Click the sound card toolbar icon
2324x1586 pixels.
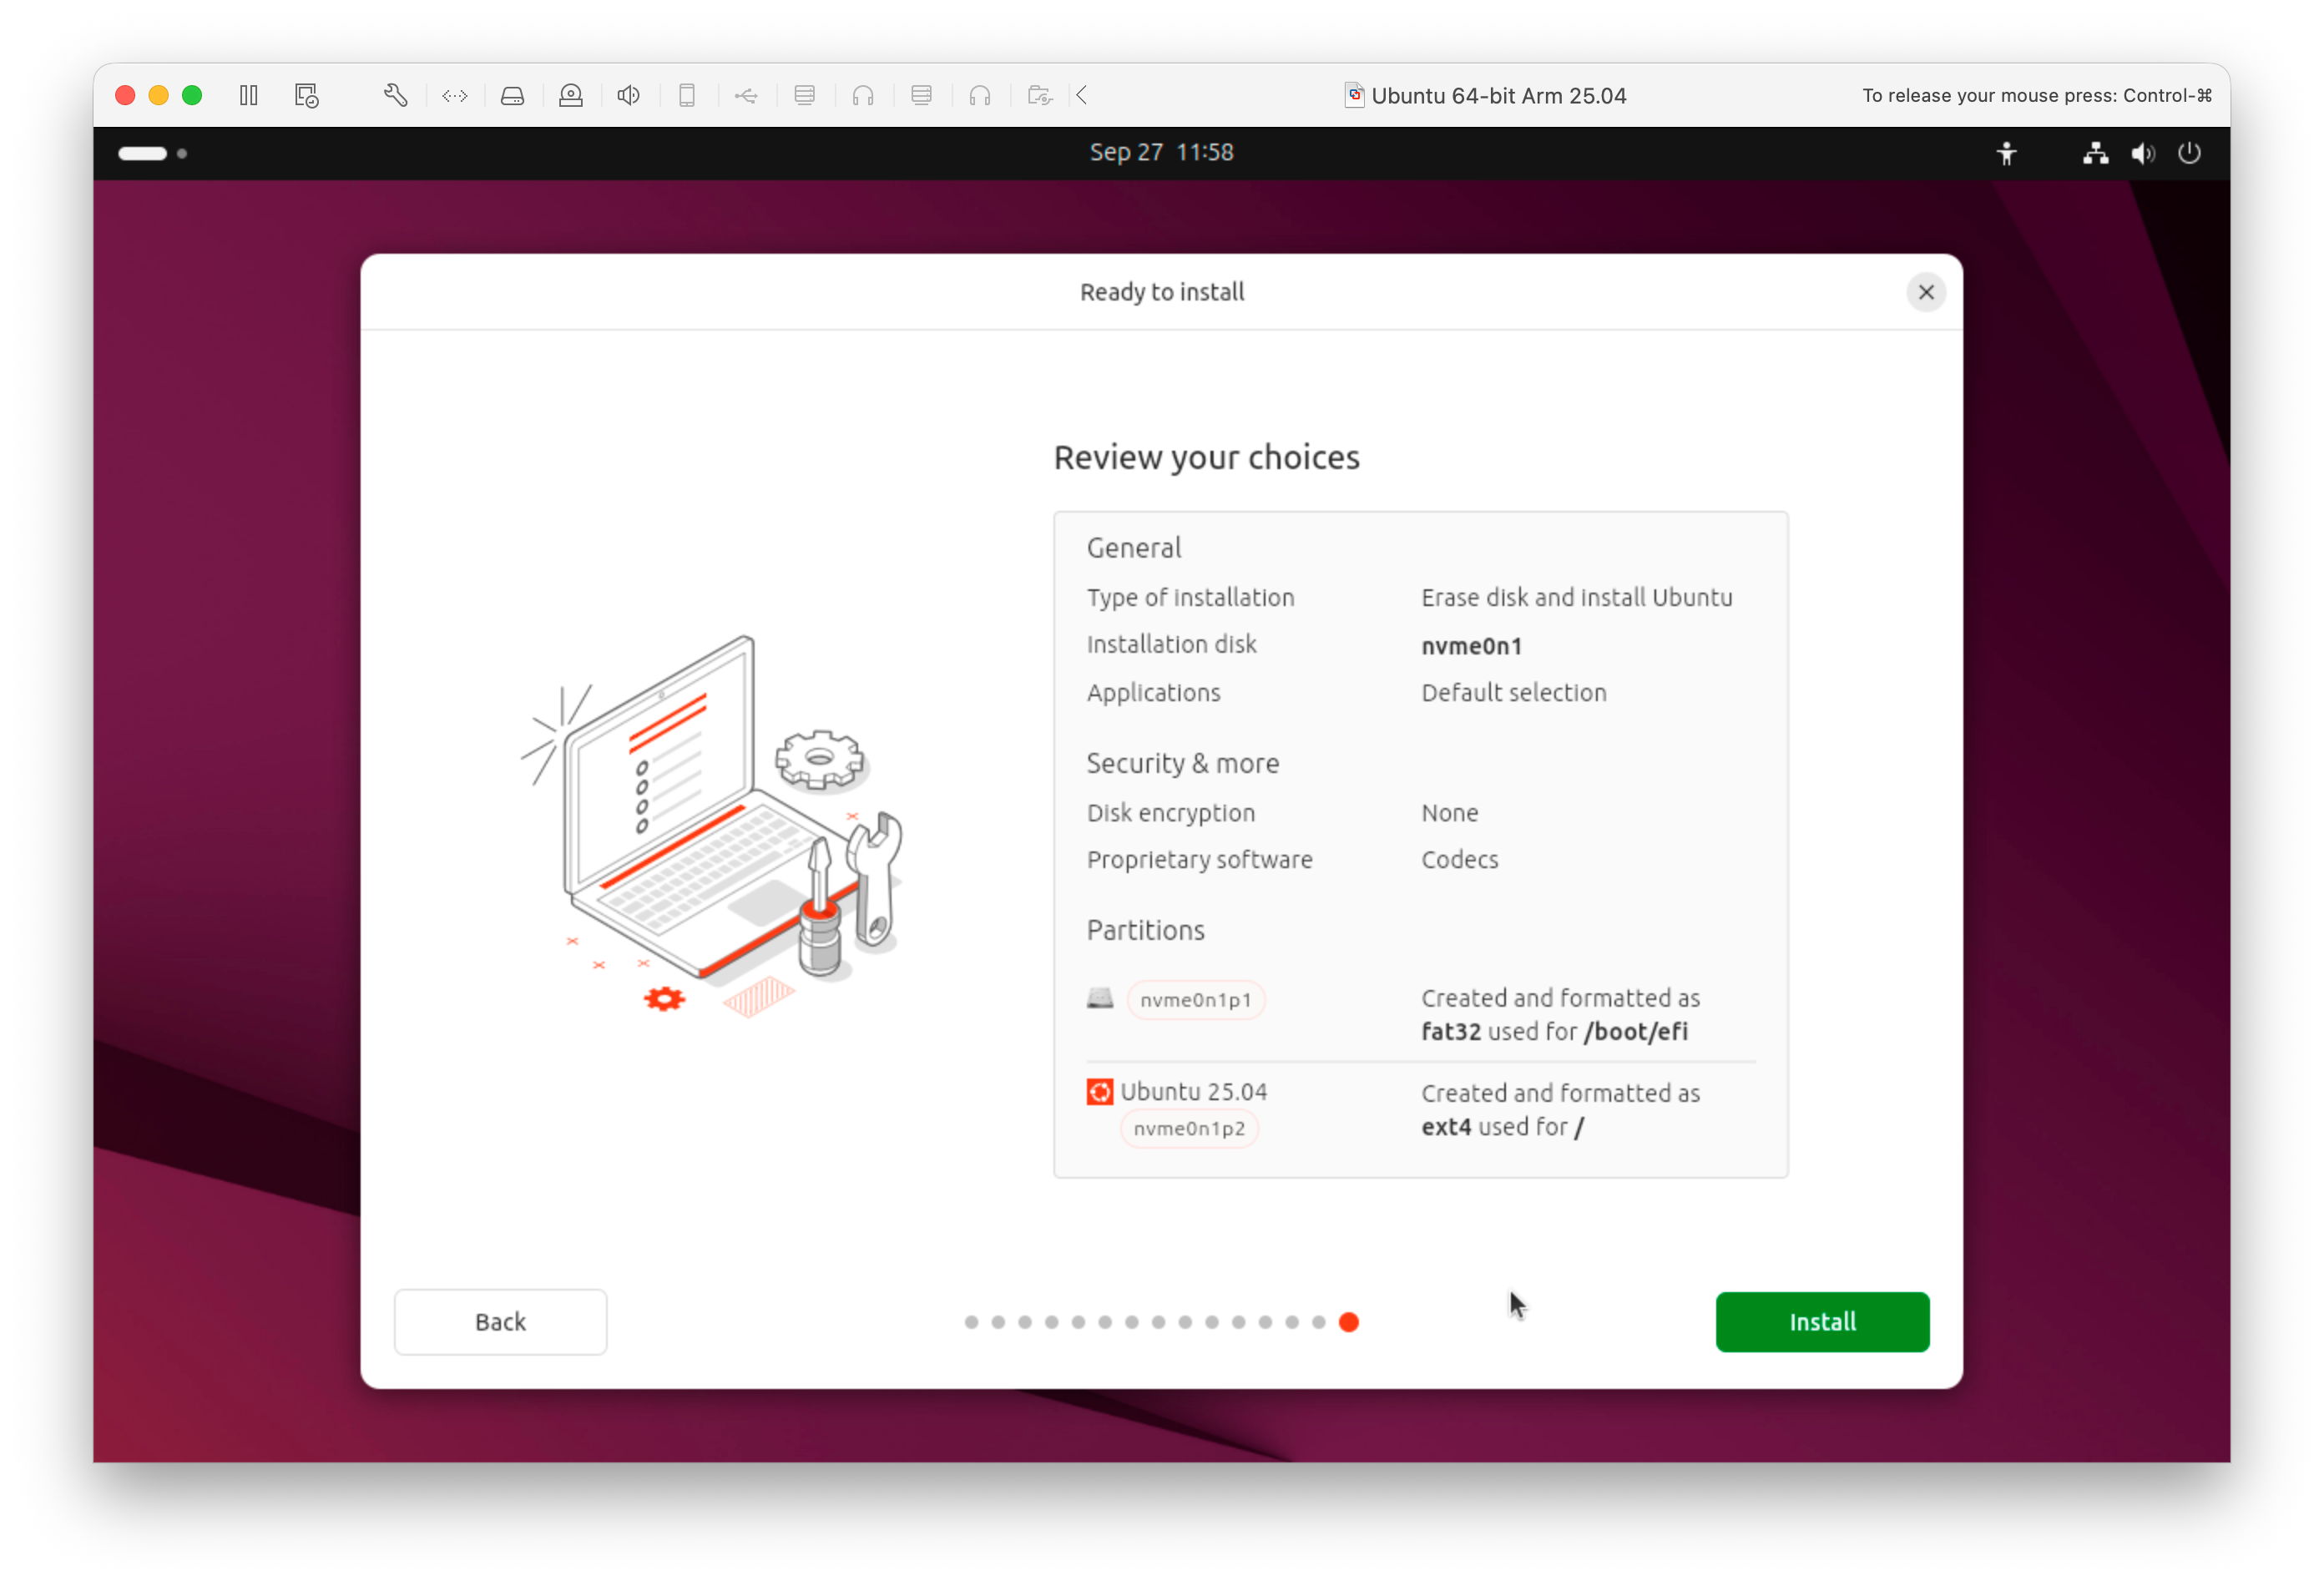pos(629,96)
